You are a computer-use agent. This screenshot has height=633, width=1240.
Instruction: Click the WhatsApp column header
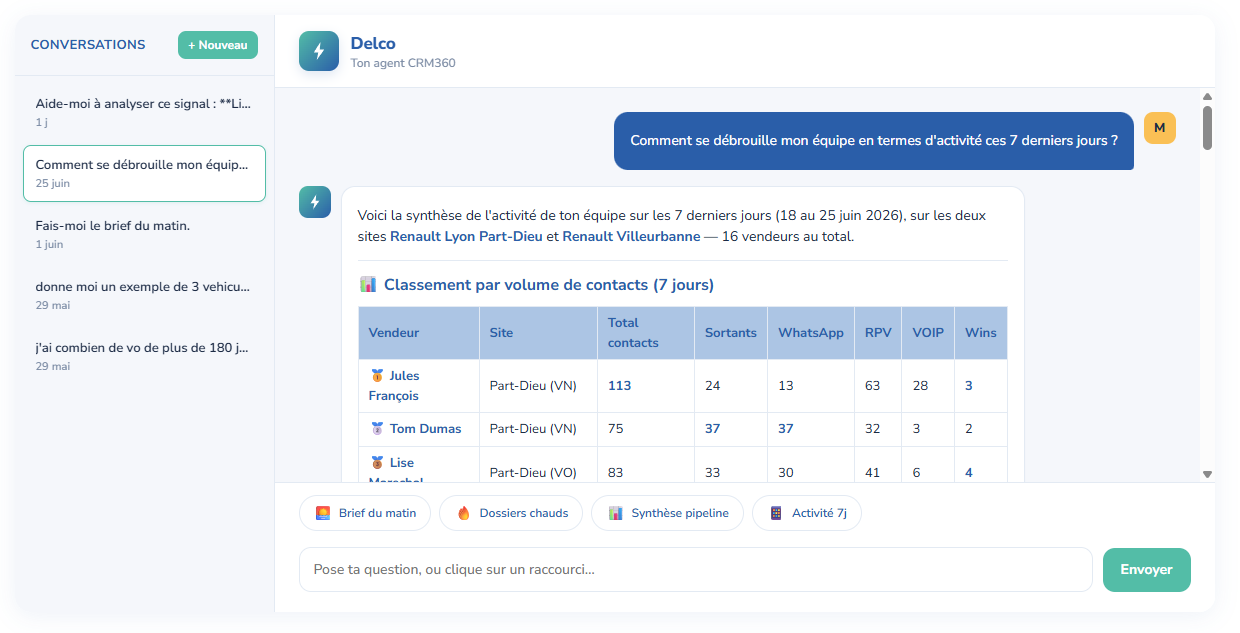pos(811,333)
